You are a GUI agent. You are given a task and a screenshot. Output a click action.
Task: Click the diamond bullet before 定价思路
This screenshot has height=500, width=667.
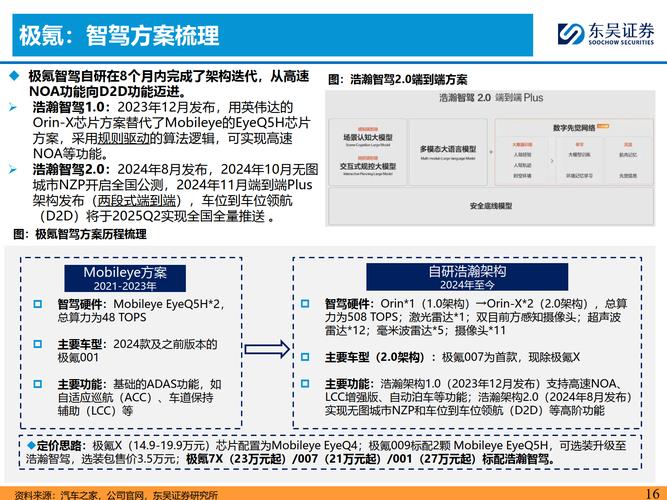click(x=31, y=445)
